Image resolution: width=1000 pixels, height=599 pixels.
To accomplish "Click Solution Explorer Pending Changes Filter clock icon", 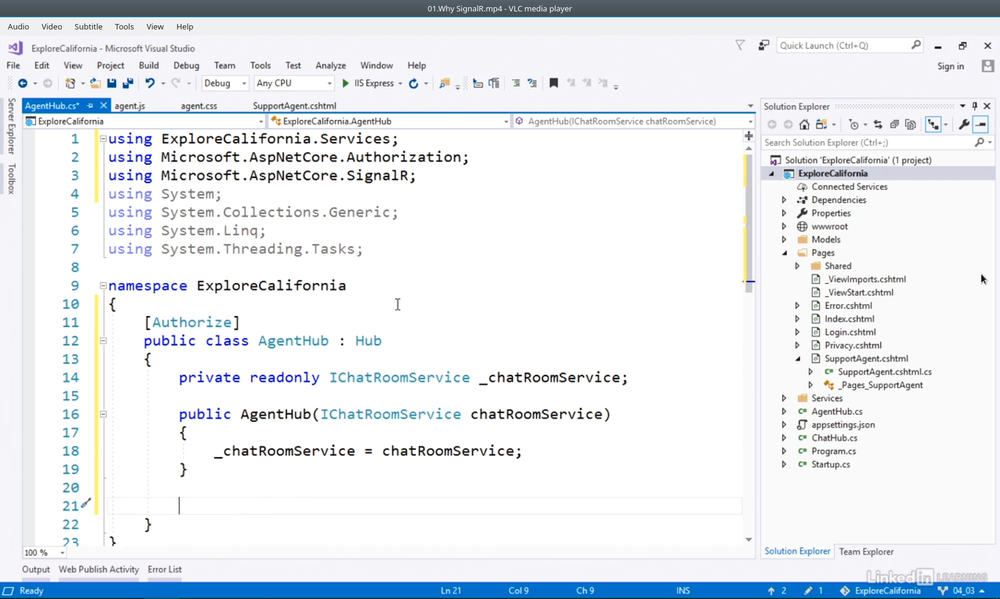I will click(x=853, y=124).
